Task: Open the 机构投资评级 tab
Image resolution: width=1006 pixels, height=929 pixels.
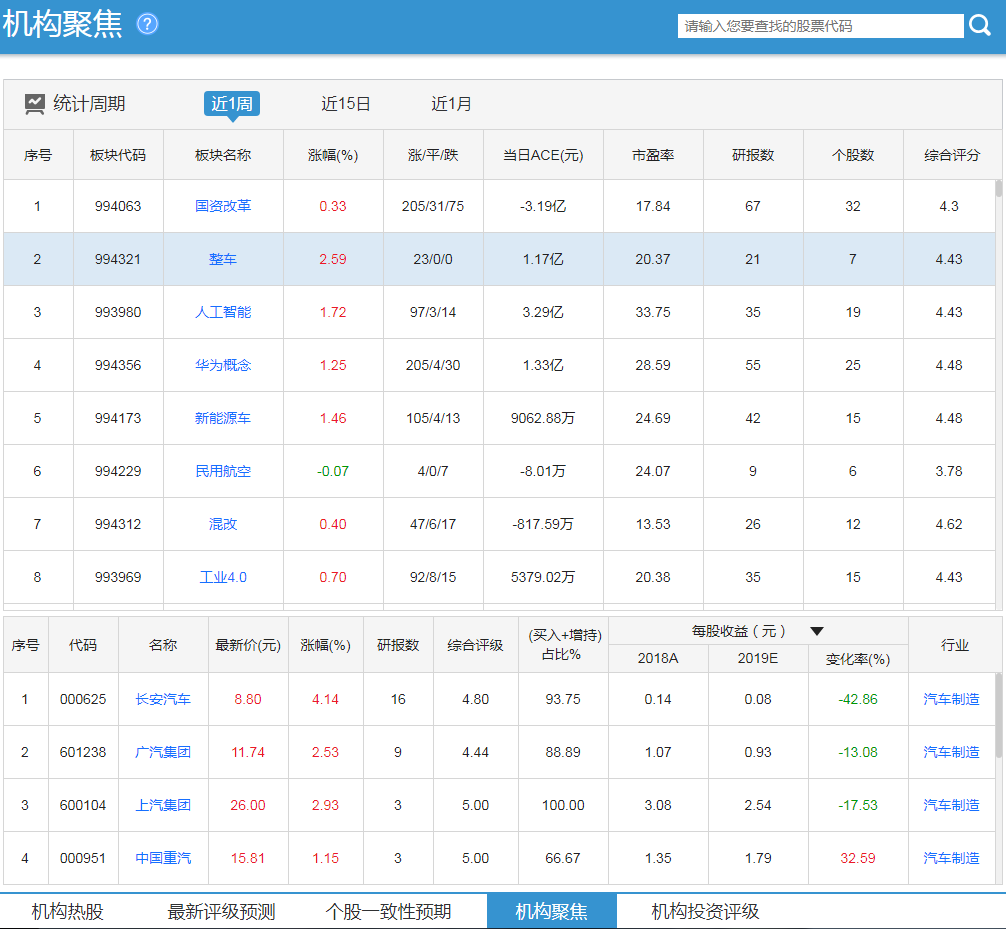Action: click(705, 911)
